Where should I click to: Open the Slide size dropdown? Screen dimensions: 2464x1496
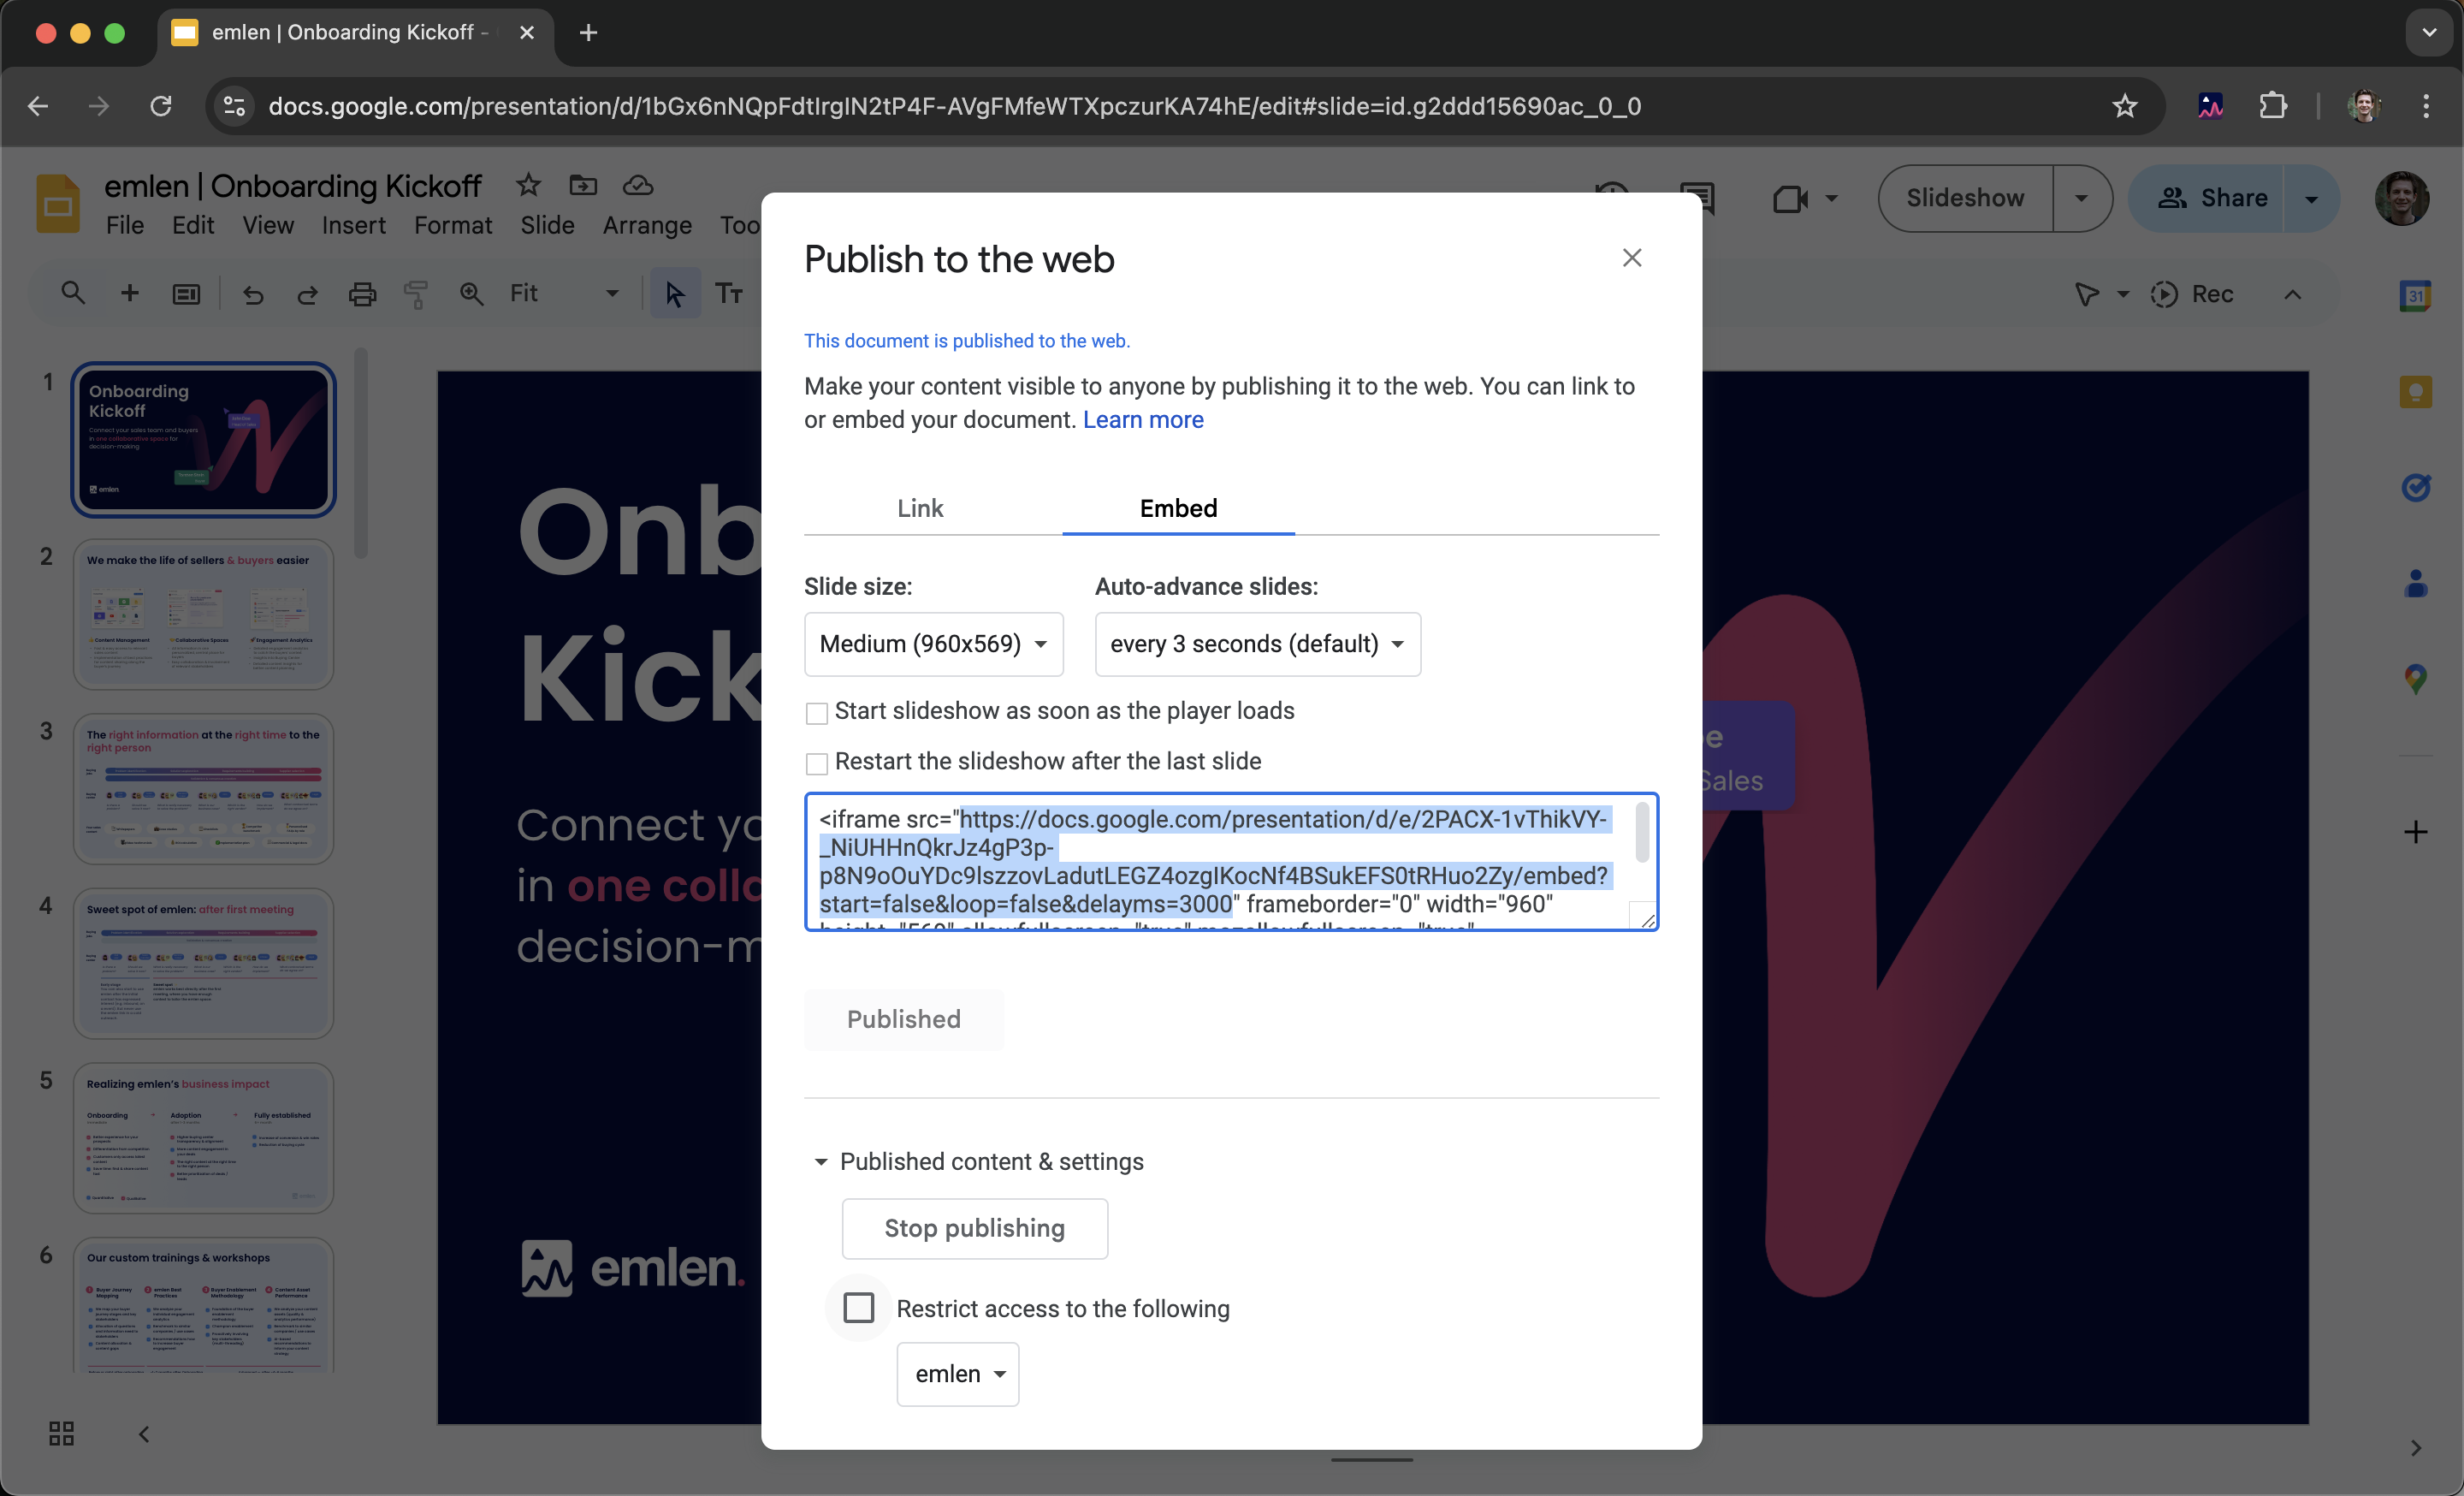(x=933, y=644)
